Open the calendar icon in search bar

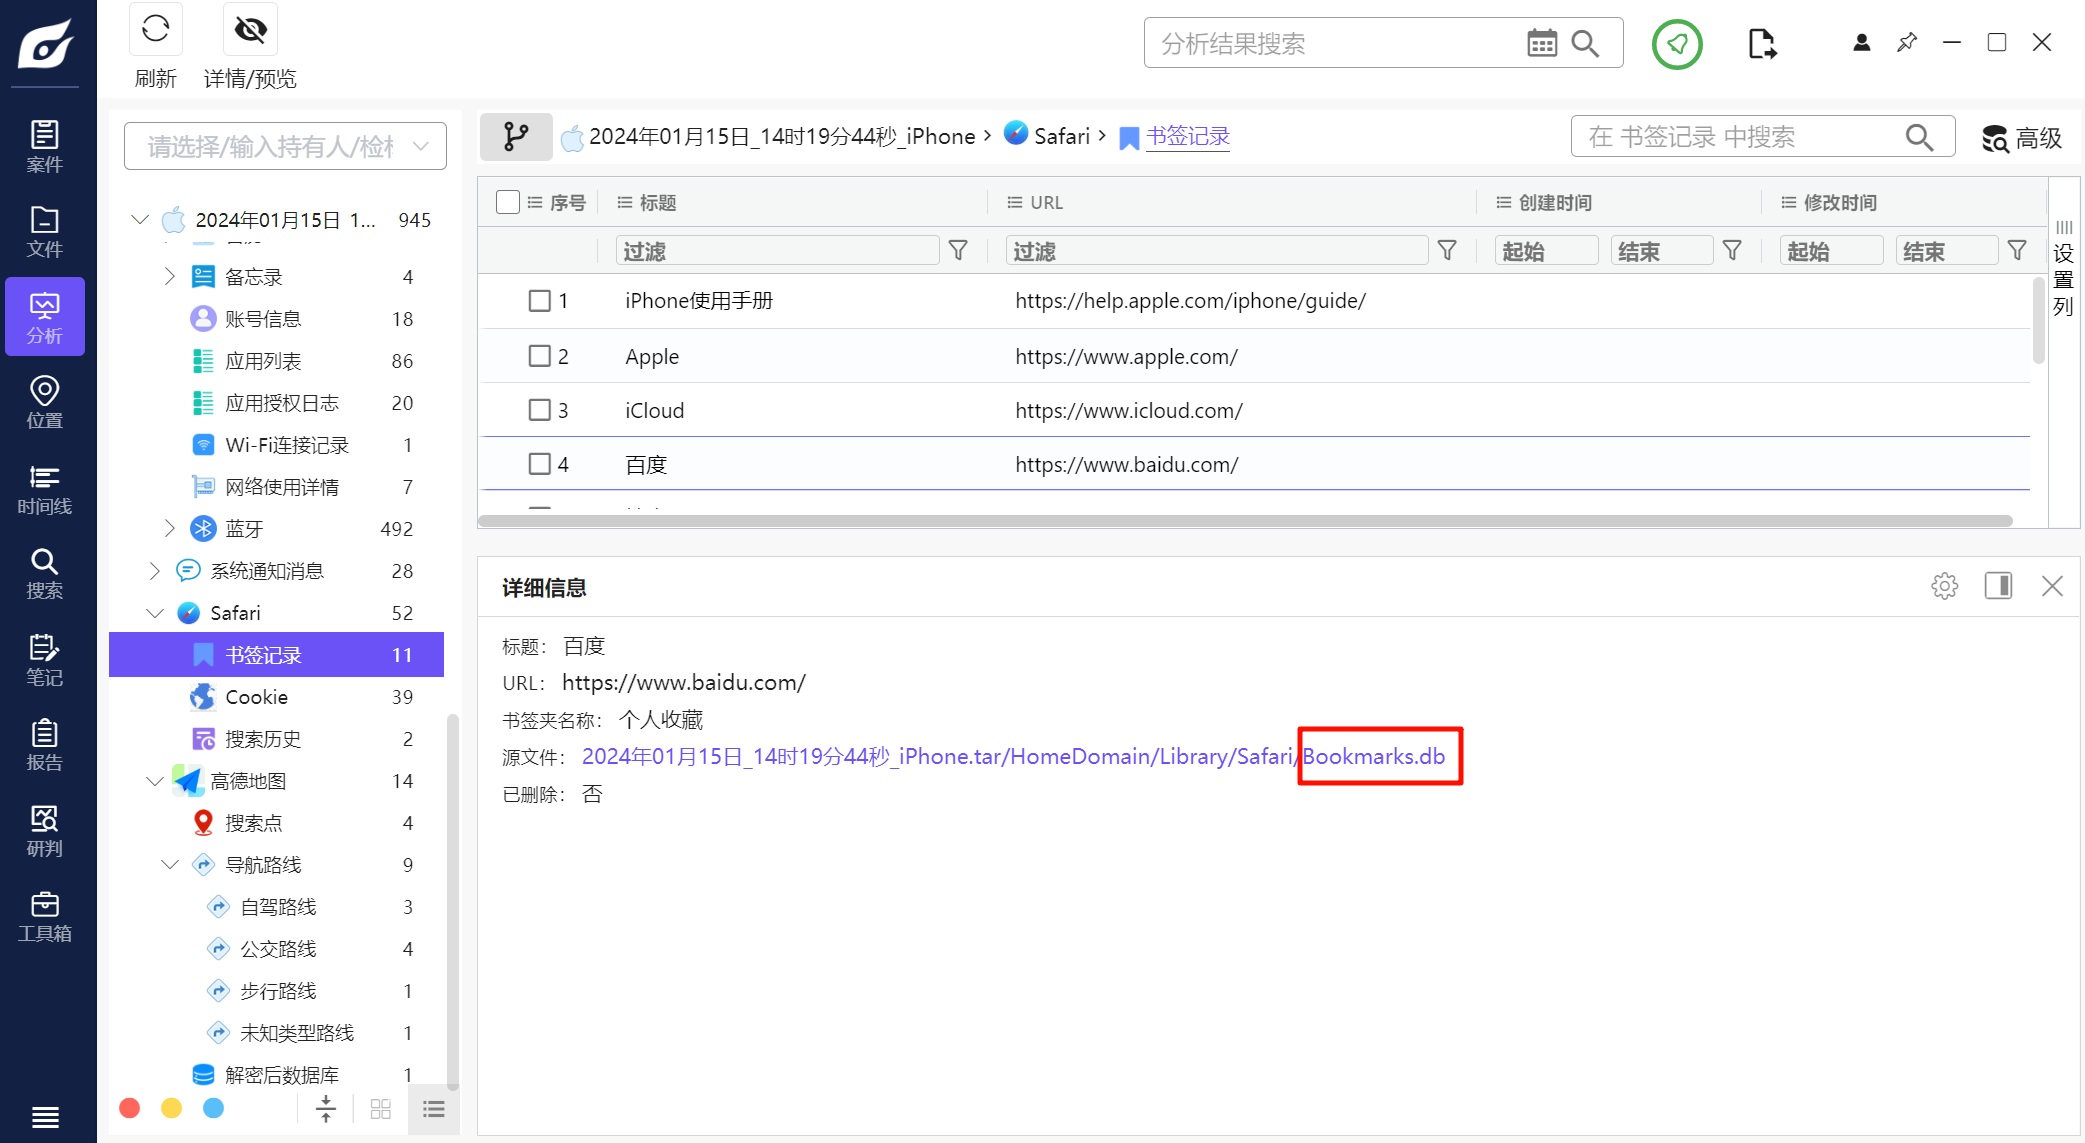pos(1541,43)
